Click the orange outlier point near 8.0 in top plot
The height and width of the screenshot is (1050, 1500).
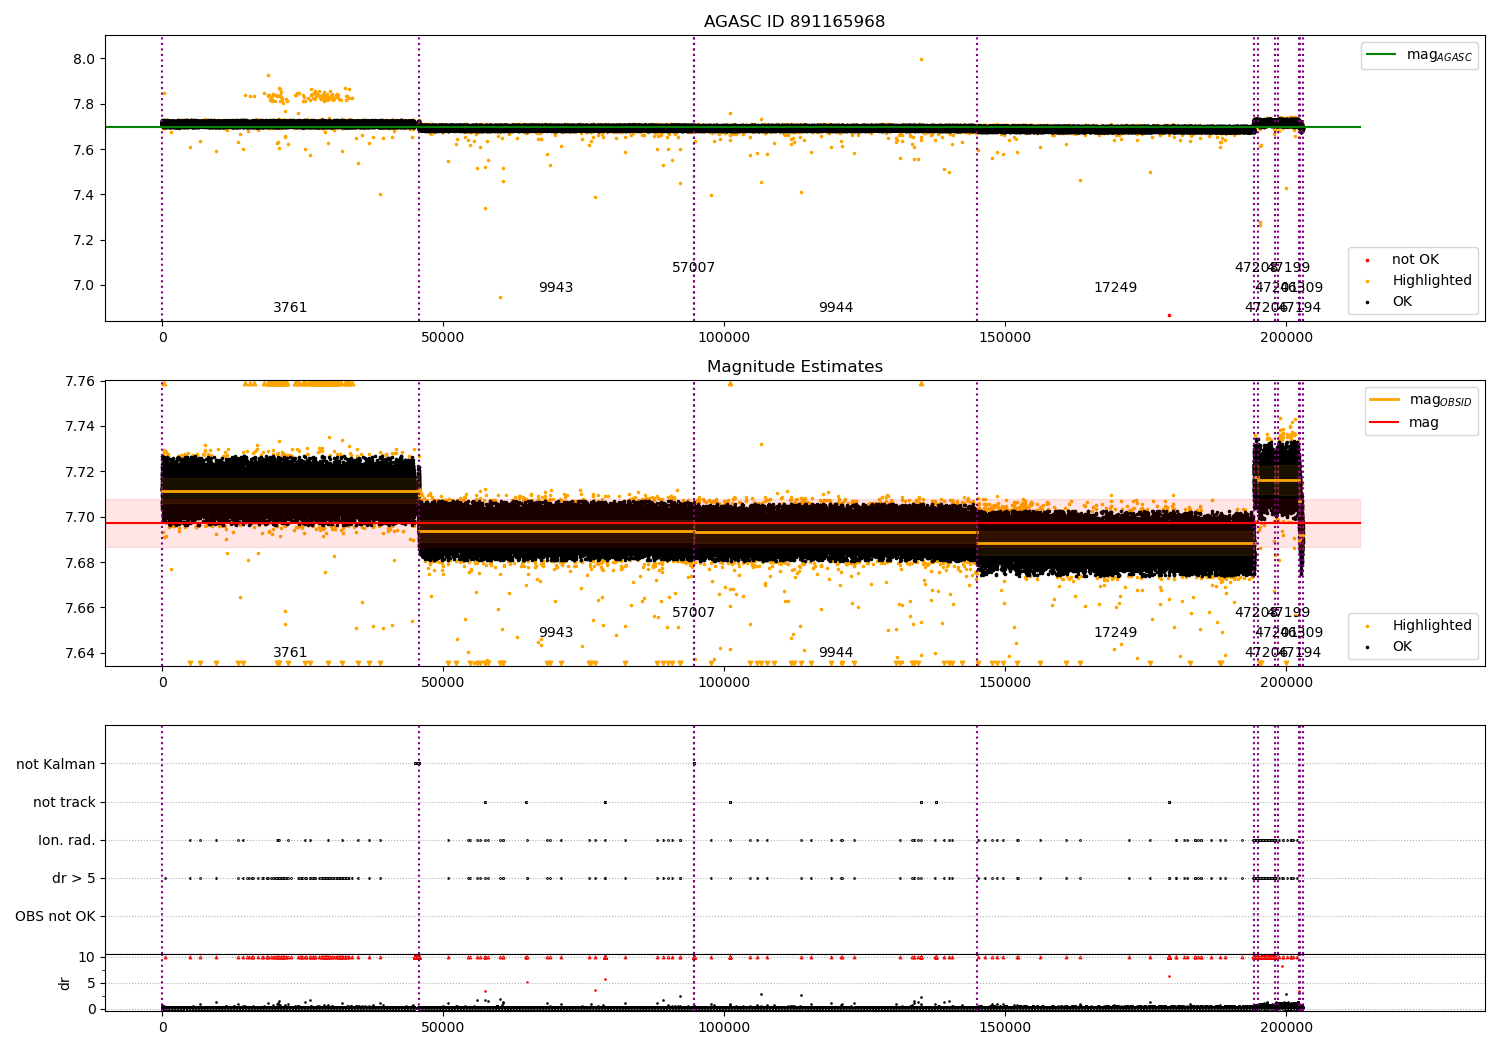click(x=921, y=59)
